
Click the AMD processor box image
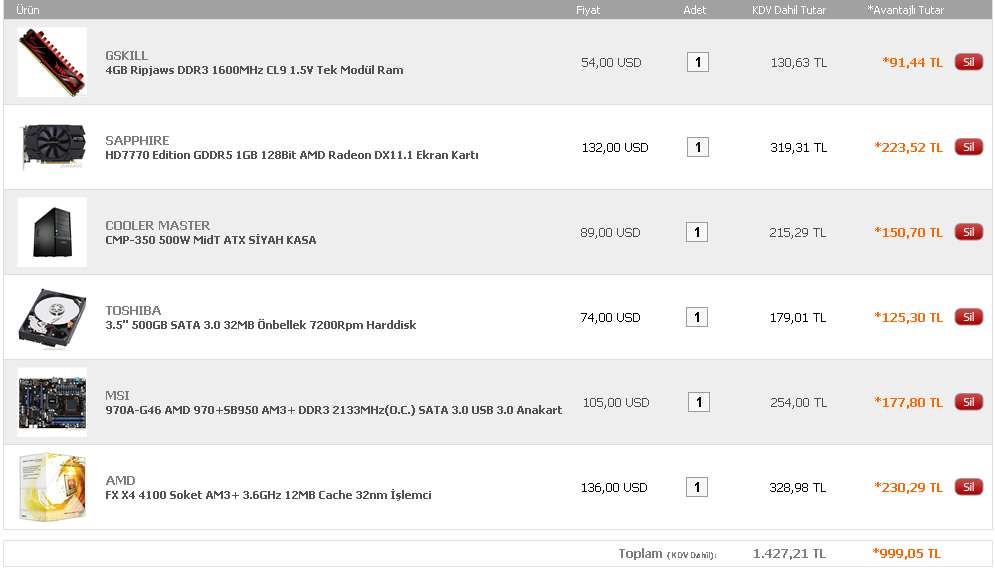pyautogui.click(x=52, y=487)
